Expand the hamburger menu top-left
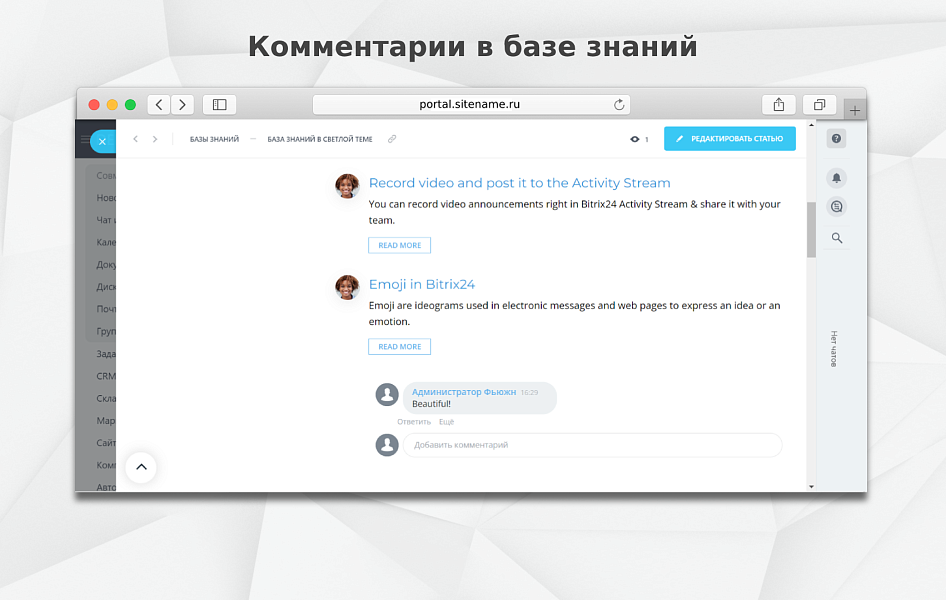The width and height of the screenshot is (946, 600). (85, 140)
